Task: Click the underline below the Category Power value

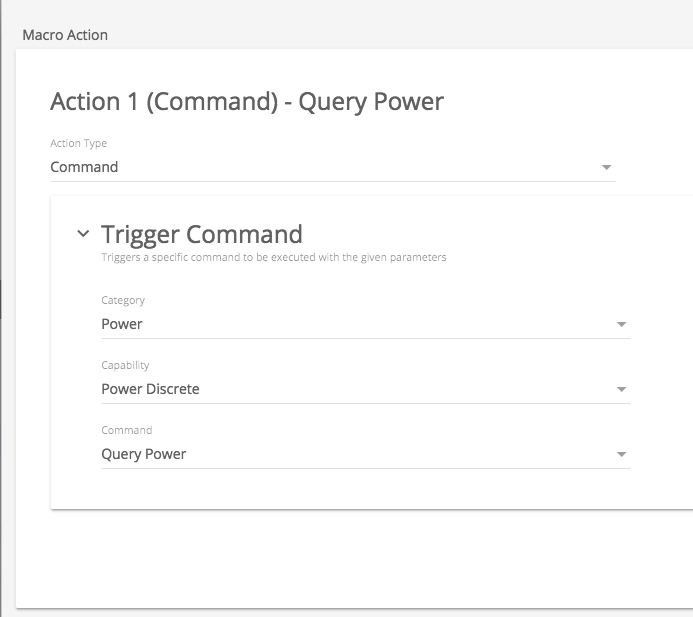Action: coord(366,338)
